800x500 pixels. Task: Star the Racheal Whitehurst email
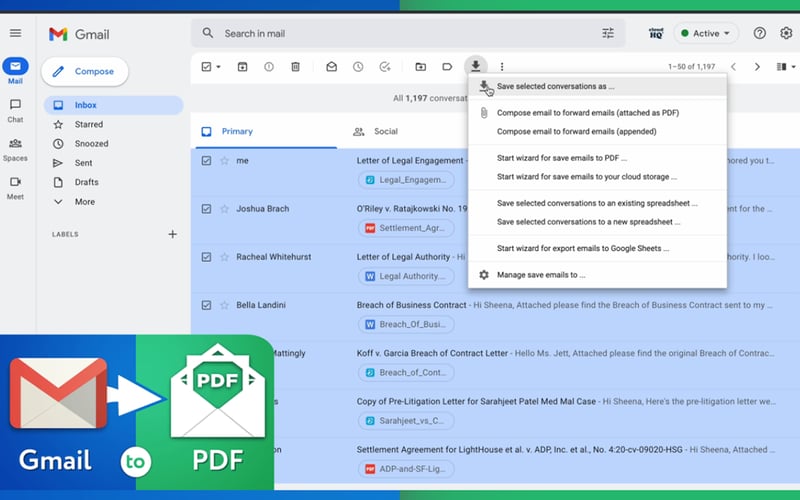224,257
